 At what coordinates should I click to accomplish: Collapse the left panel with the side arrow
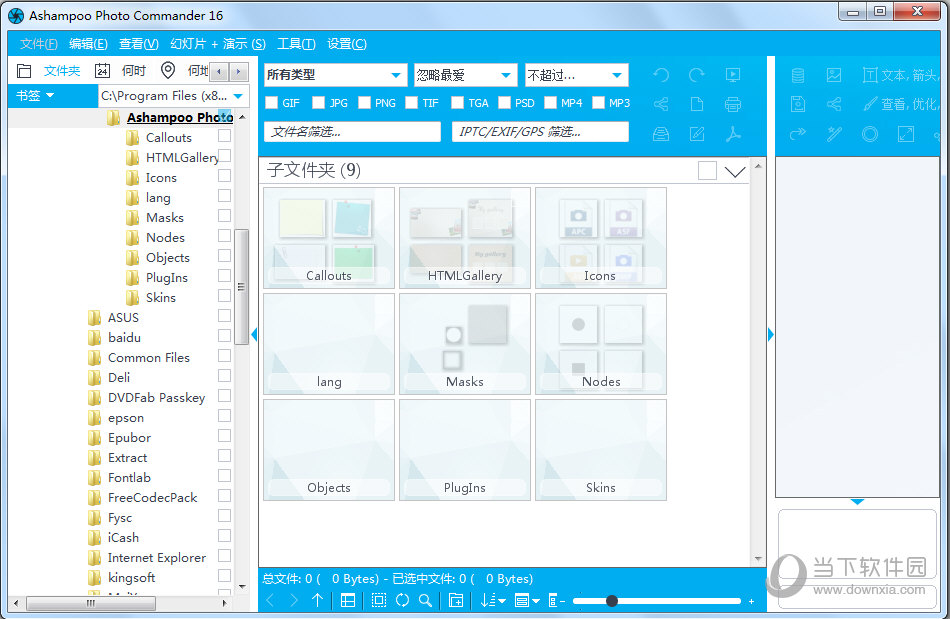pos(254,334)
